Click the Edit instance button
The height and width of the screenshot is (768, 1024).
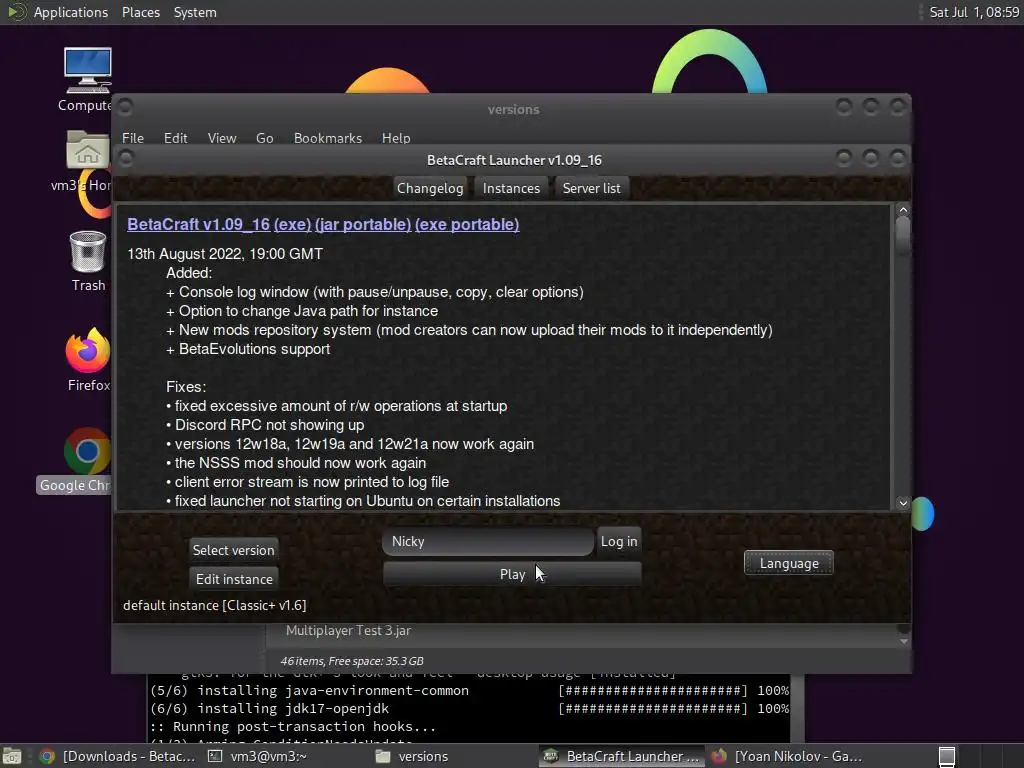[x=234, y=579]
